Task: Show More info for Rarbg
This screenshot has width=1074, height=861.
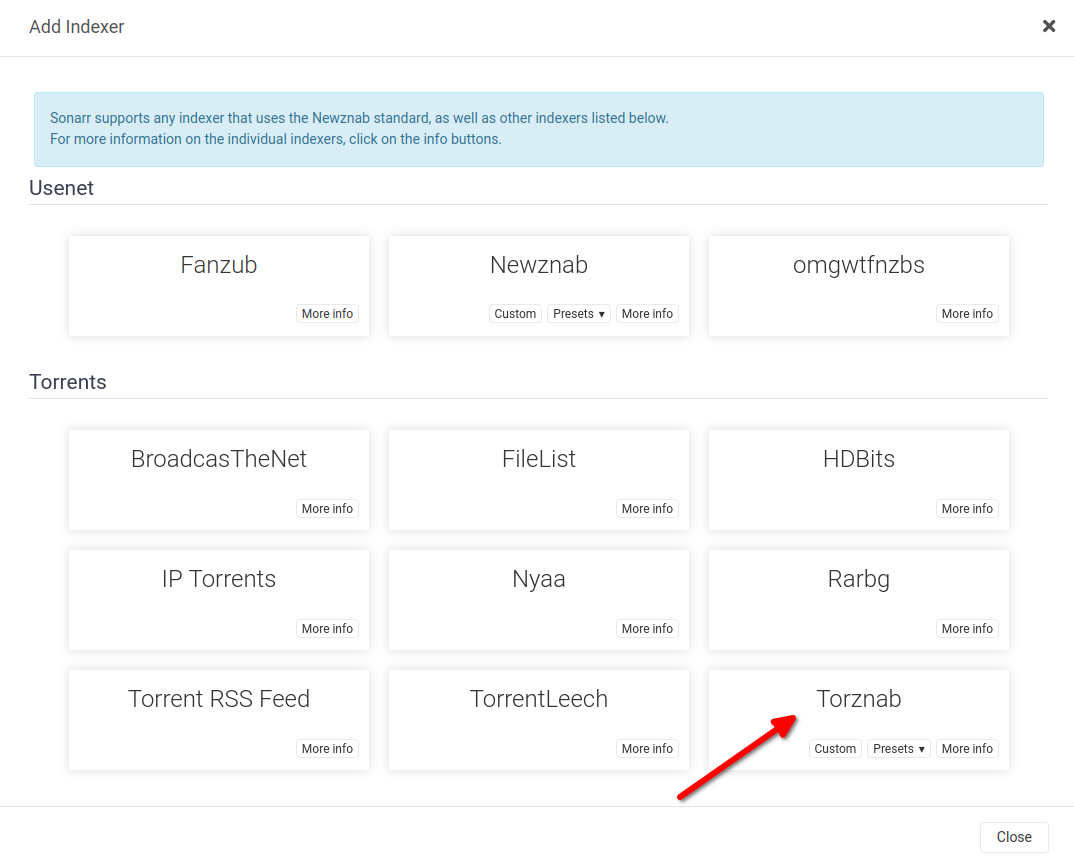Action: [967, 628]
